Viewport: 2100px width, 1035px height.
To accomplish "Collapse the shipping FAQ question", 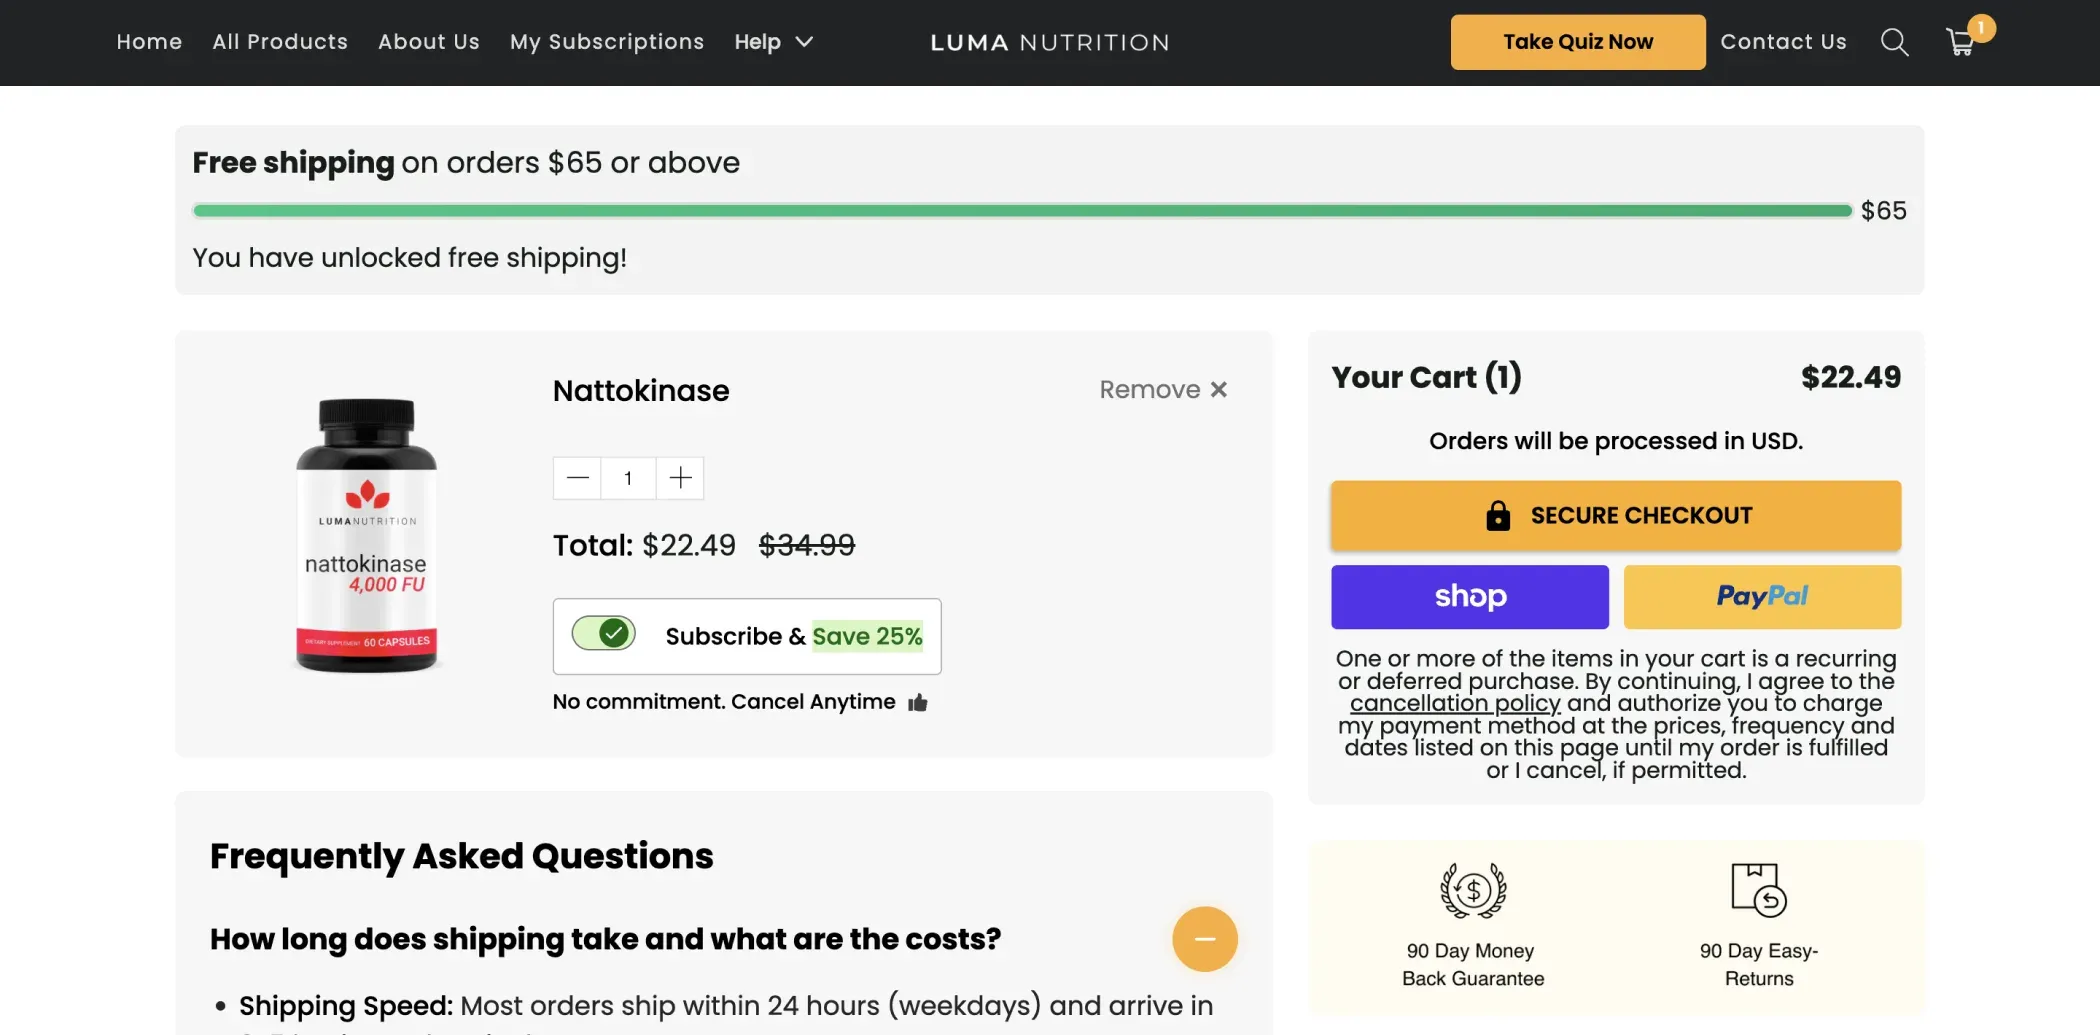I will (x=1204, y=939).
